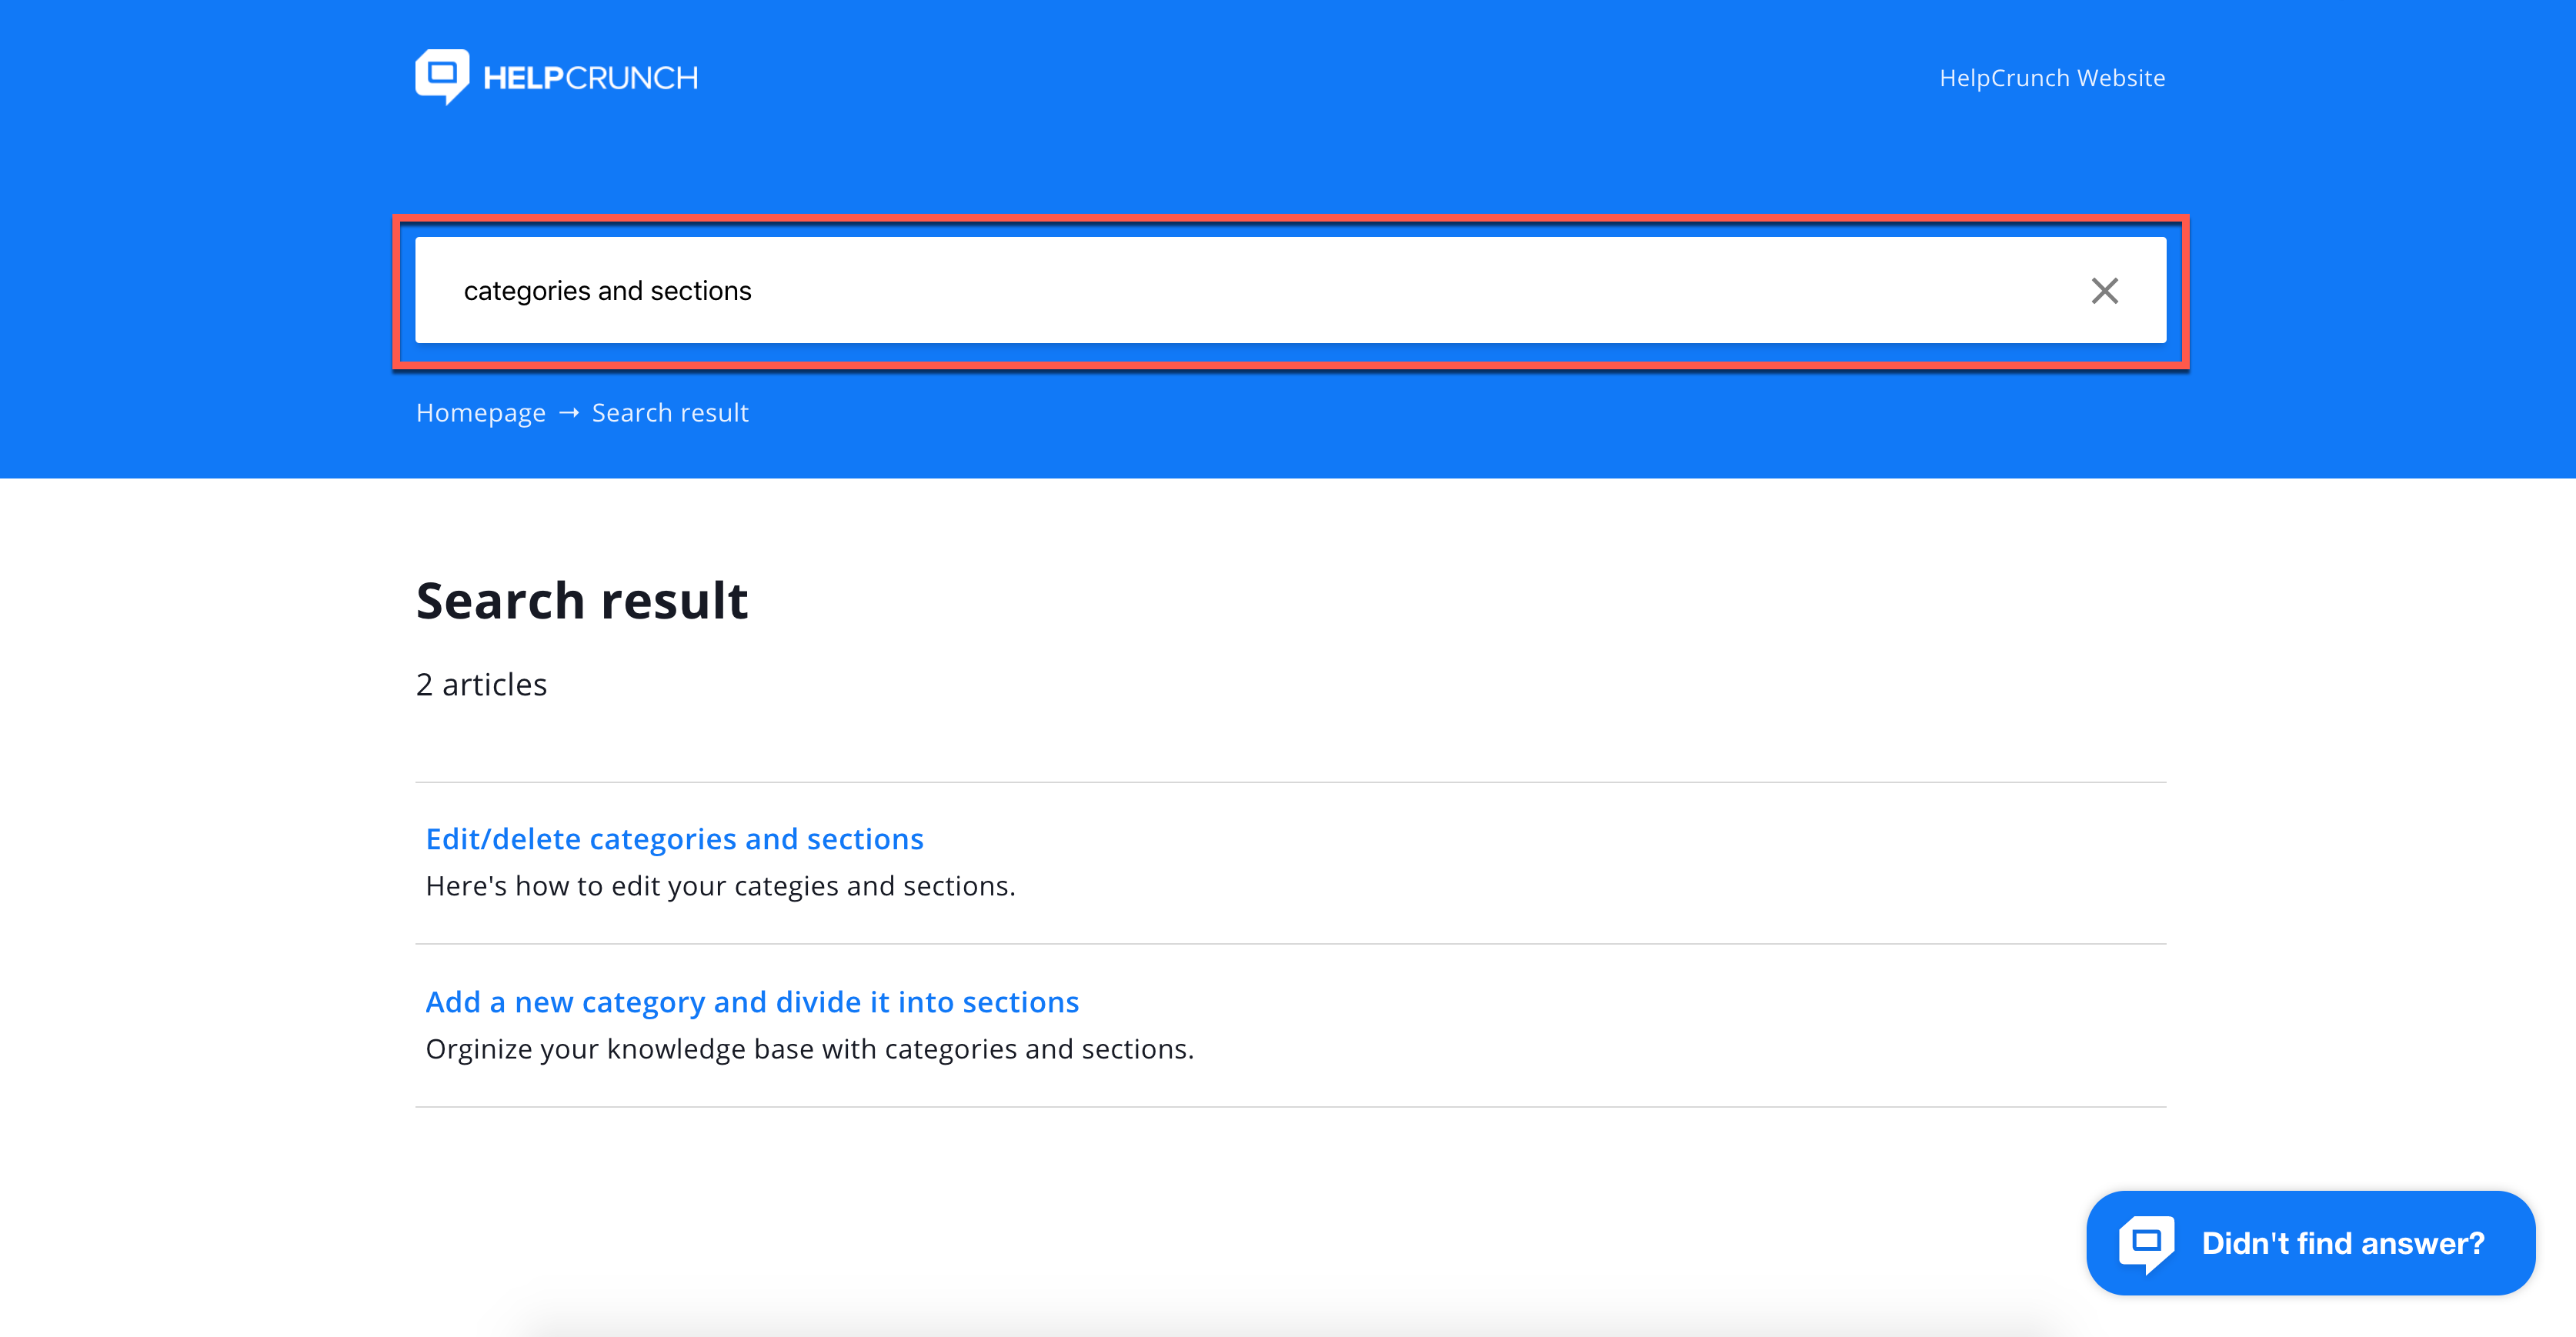Click the first article's description text
Viewport: 2576px width, 1337px height.
pos(721,885)
